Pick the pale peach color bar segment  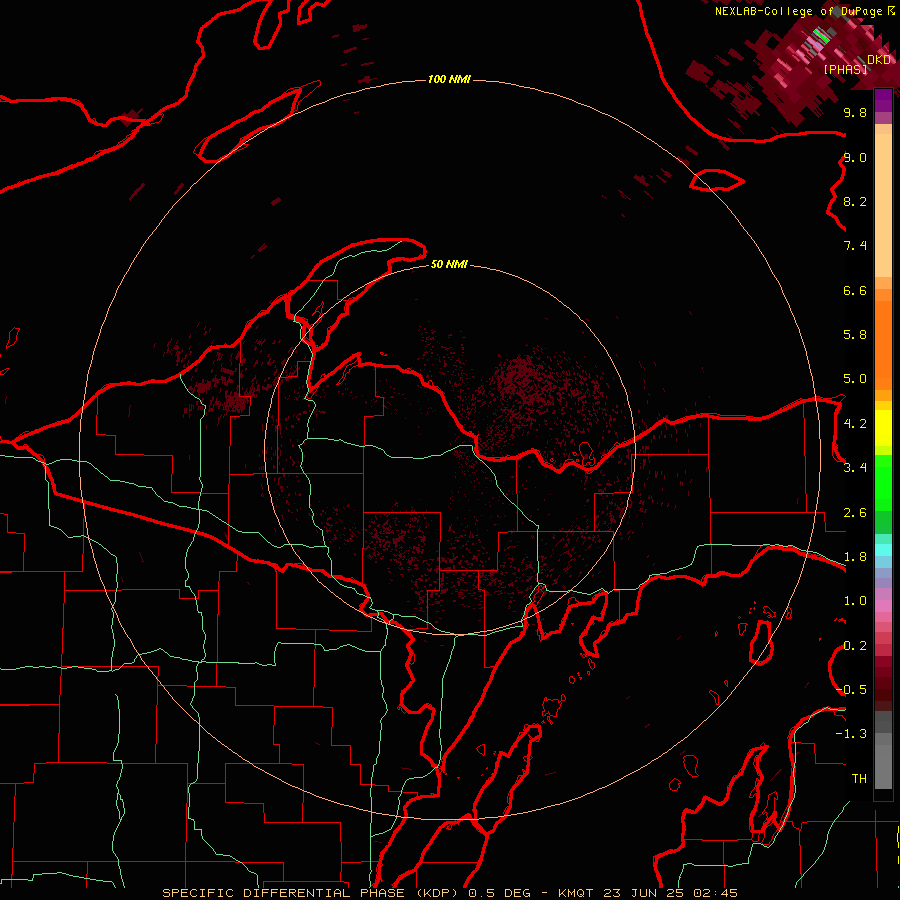click(x=883, y=205)
